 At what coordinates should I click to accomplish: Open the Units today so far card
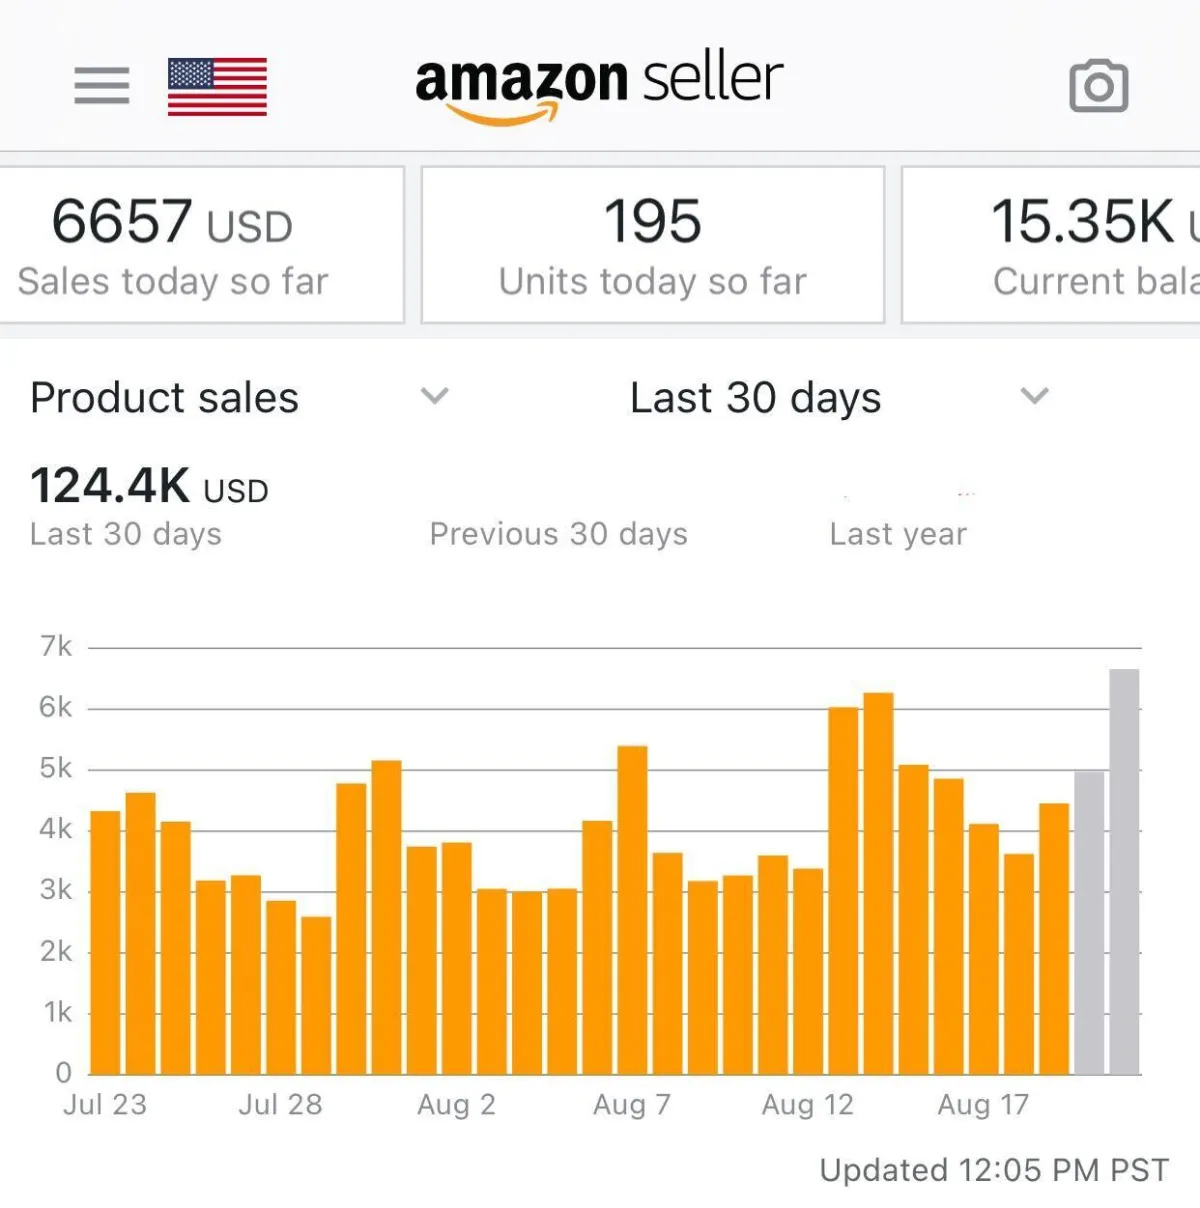coord(653,245)
